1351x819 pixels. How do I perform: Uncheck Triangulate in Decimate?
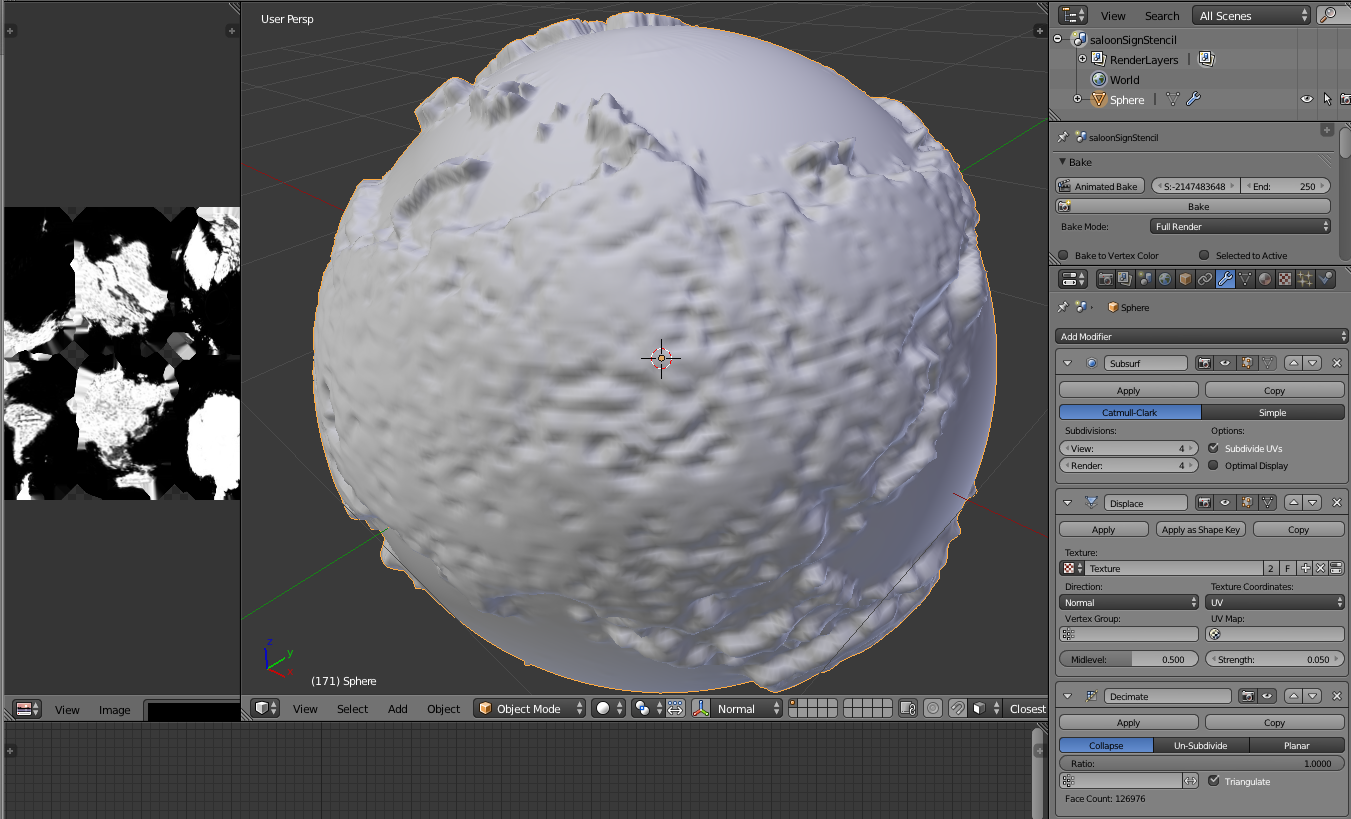point(1214,781)
